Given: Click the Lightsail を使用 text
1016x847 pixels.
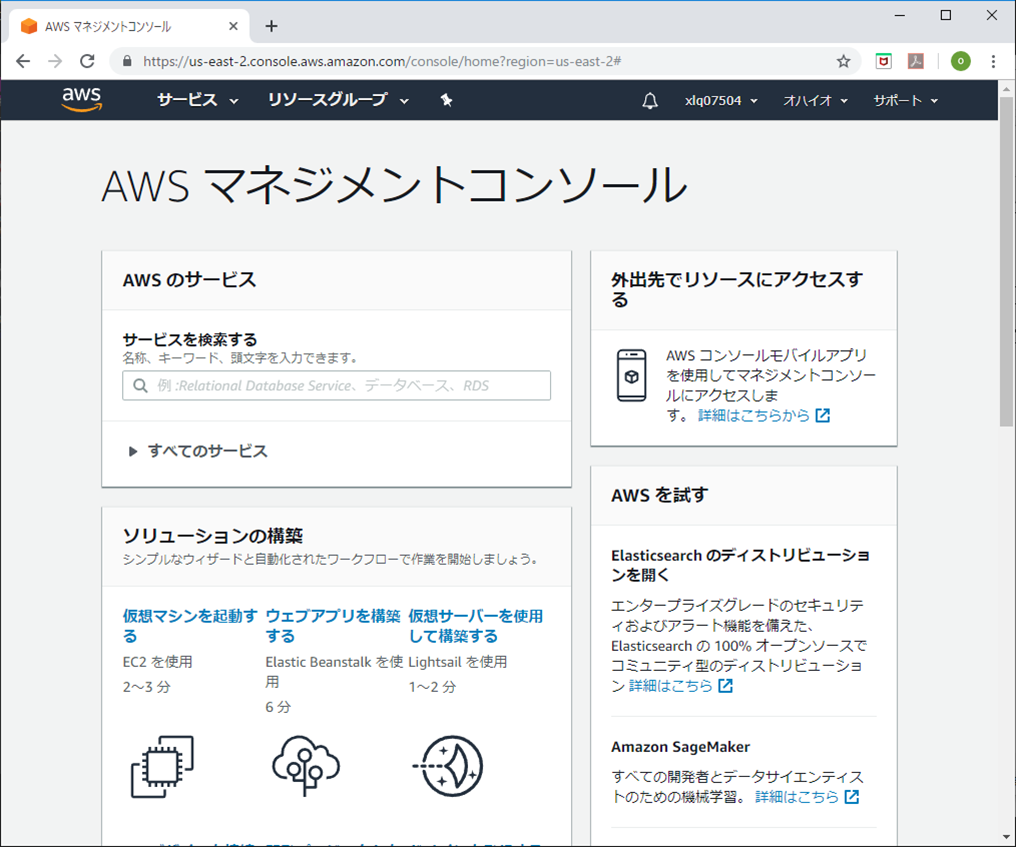Looking at the screenshot, I should click(457, 662).
